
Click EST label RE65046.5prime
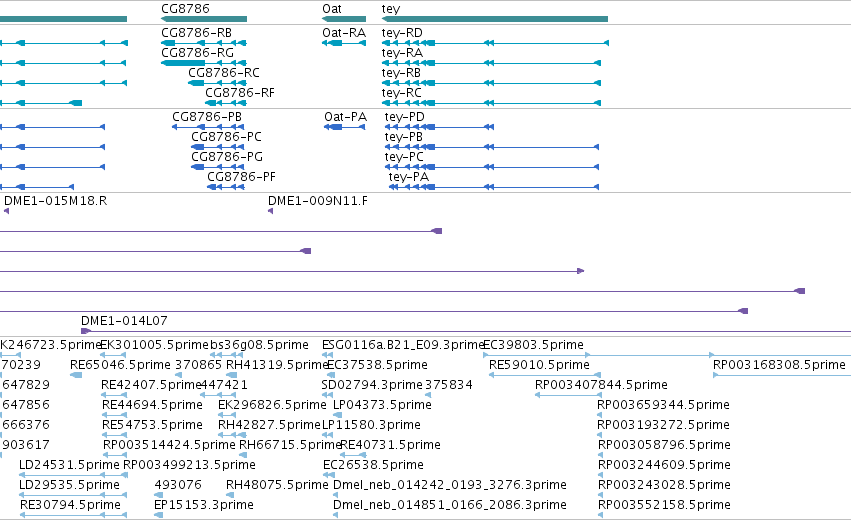click(x=120, y=365)
